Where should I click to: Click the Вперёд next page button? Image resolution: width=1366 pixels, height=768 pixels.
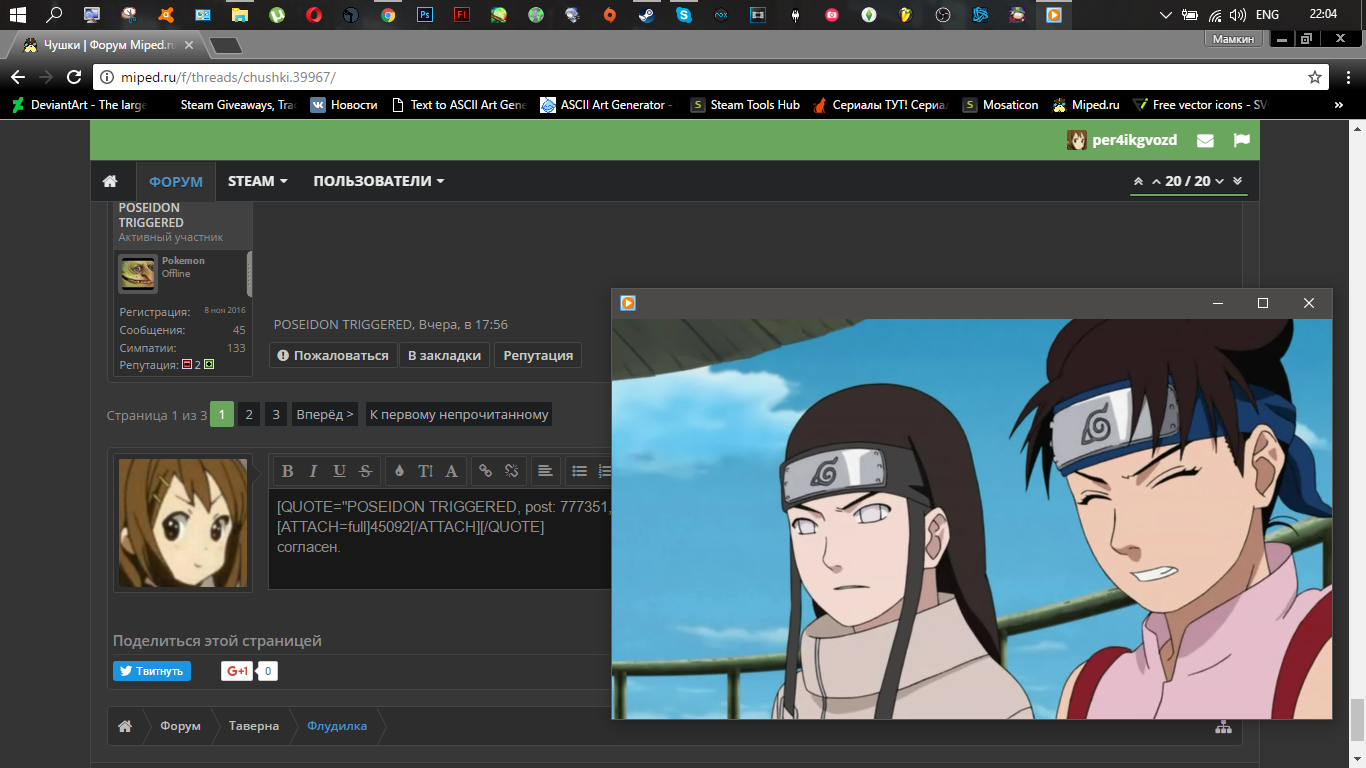[x=325, y=414]
